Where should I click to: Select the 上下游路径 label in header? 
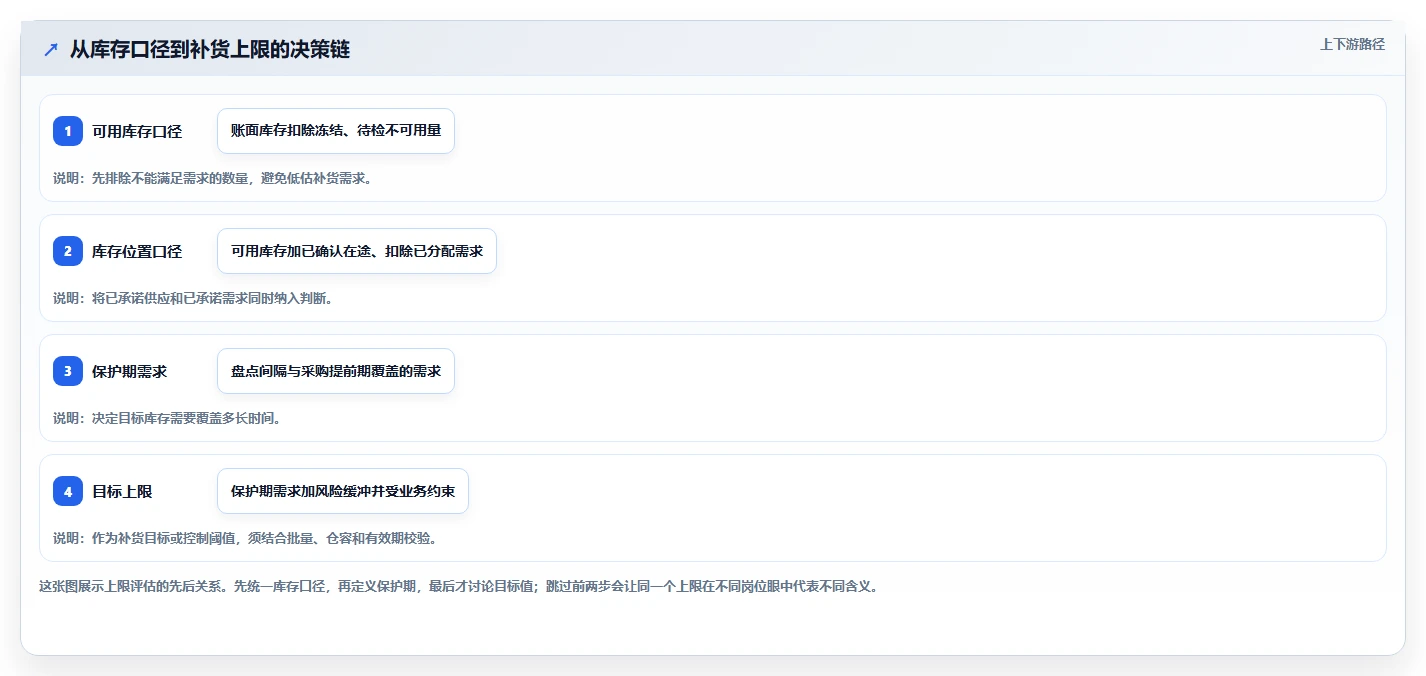click(1352, 44)
